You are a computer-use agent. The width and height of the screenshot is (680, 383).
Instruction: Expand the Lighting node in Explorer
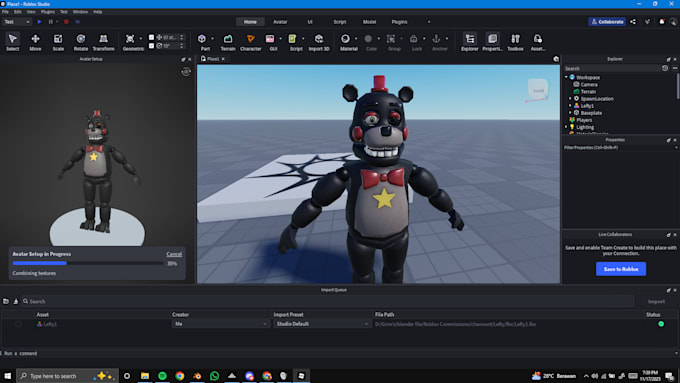[x=566, y=127]
